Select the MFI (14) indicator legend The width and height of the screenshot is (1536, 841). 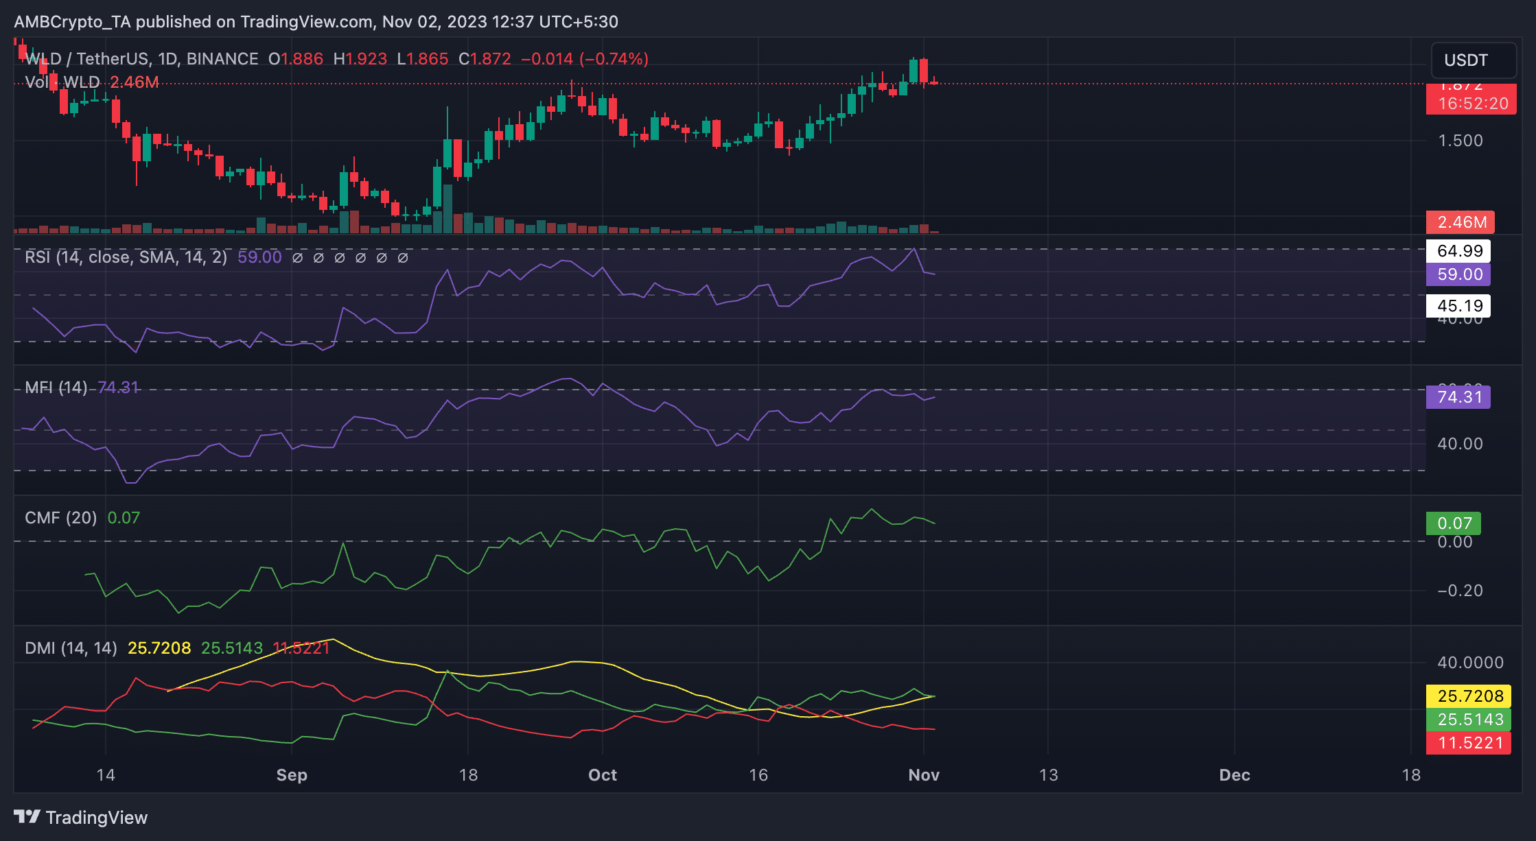(56, 387)
